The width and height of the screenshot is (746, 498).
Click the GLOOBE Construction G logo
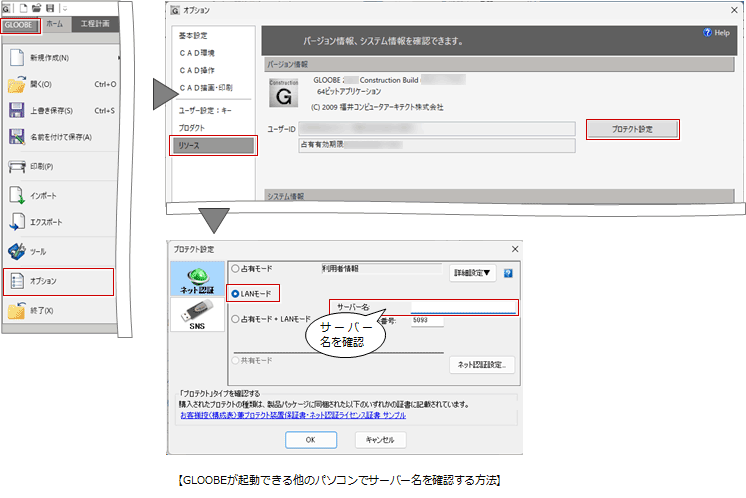[x=284, y=93]
